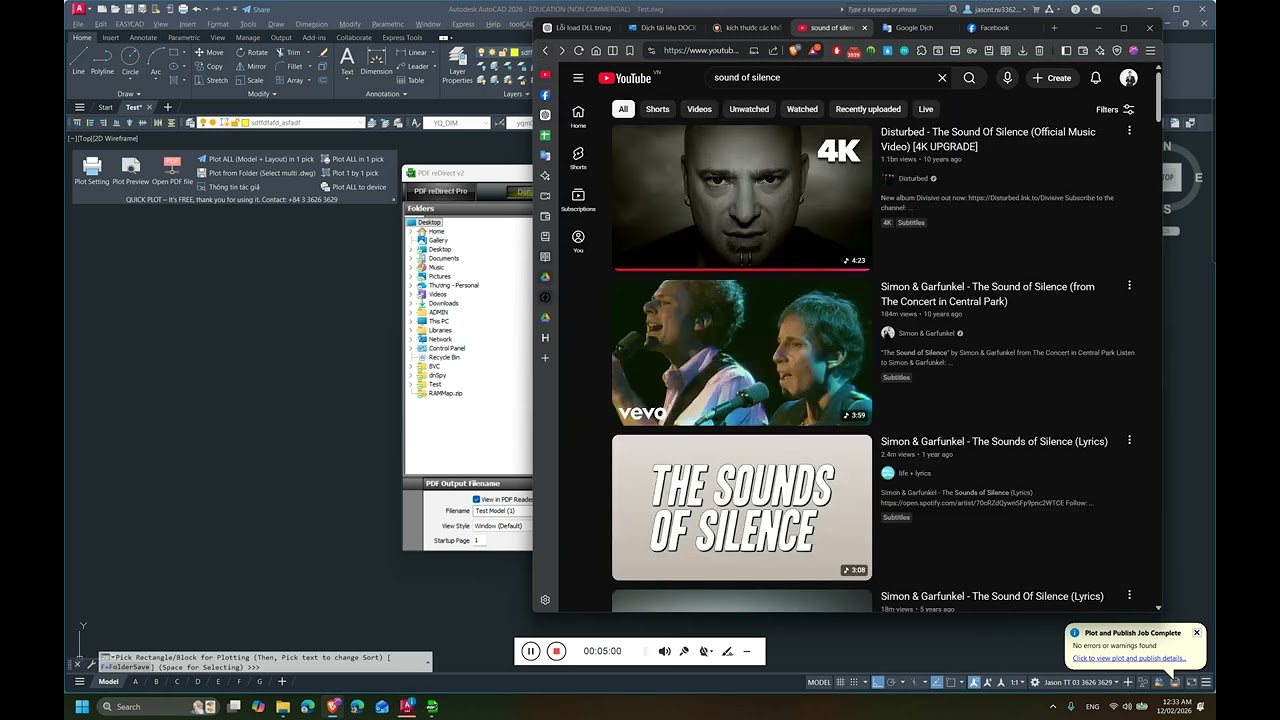Select the Shorts filter chip
Screen dimensions: 1280x720
657,109
